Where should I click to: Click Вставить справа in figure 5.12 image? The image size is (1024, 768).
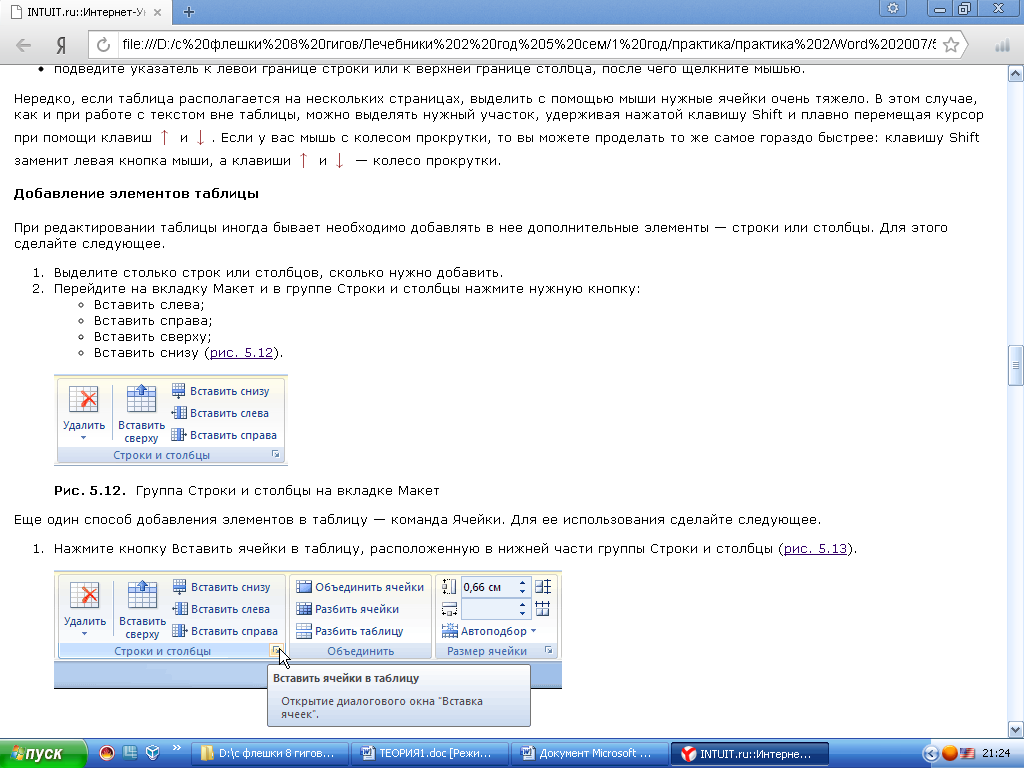[224, 435]
